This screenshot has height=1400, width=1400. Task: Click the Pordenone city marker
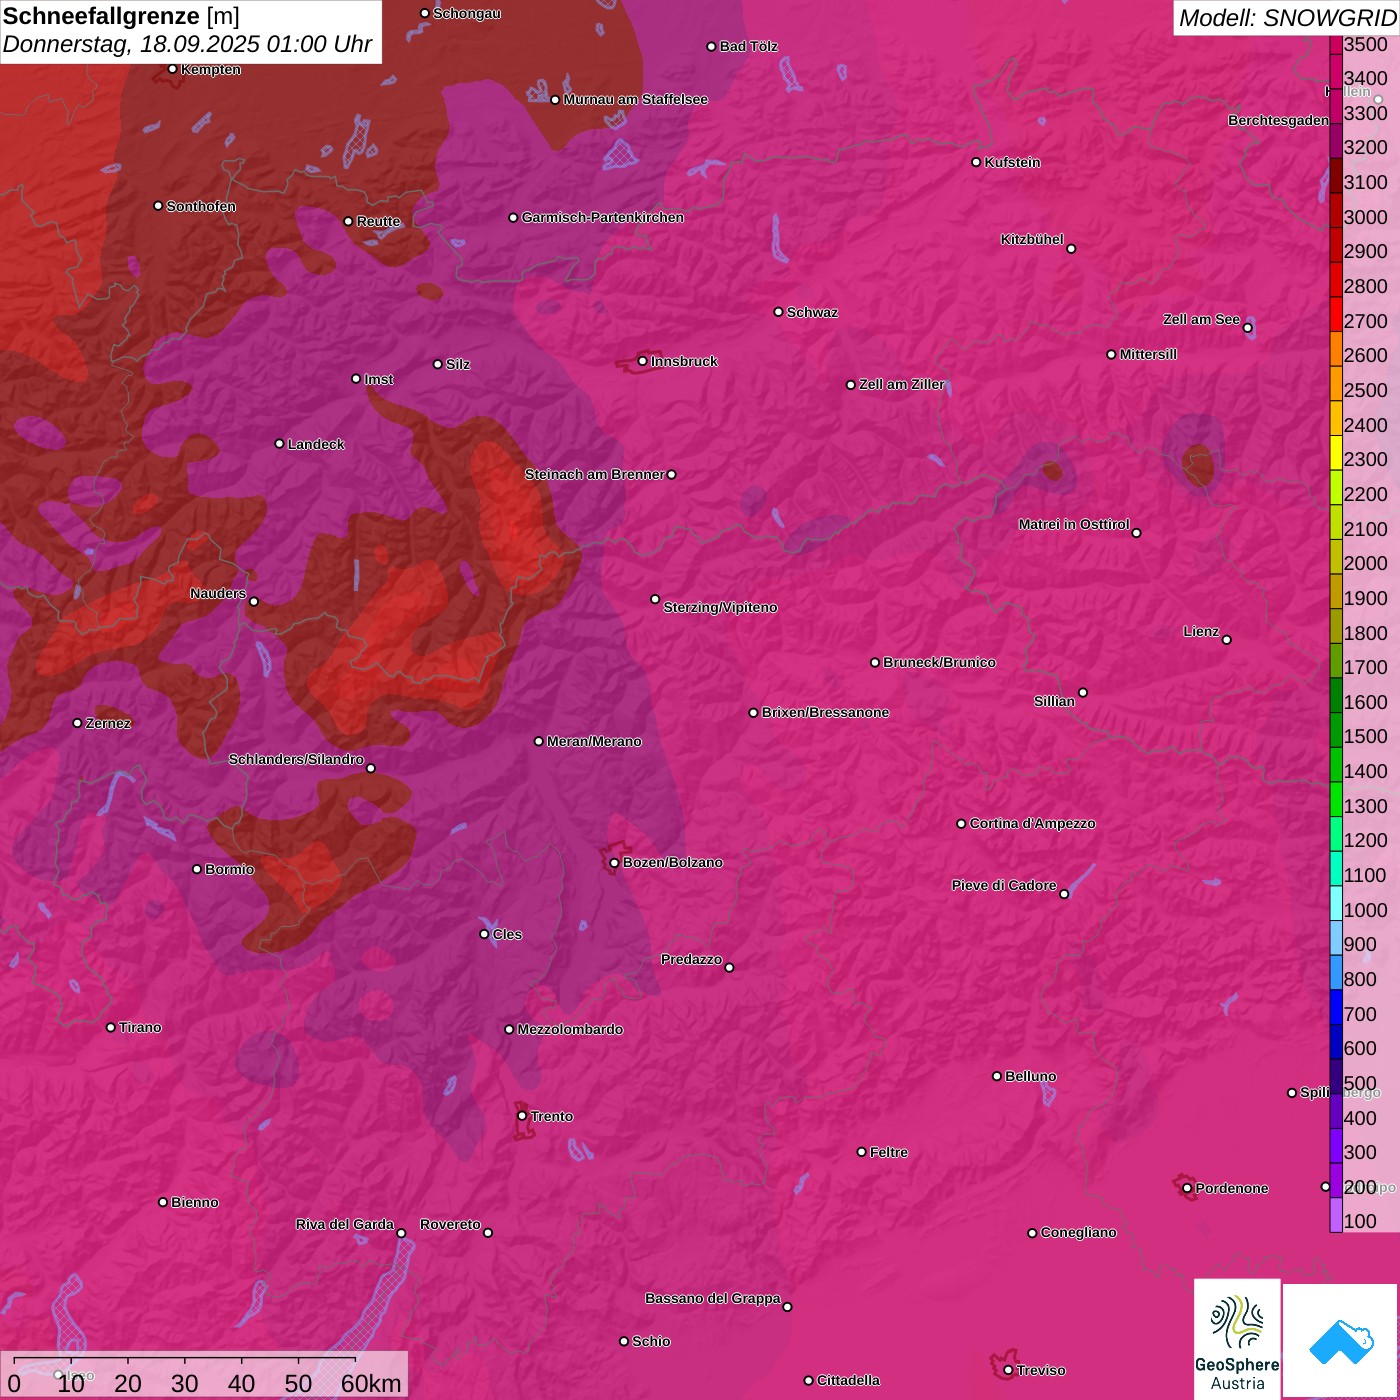click(1187, 1188)
